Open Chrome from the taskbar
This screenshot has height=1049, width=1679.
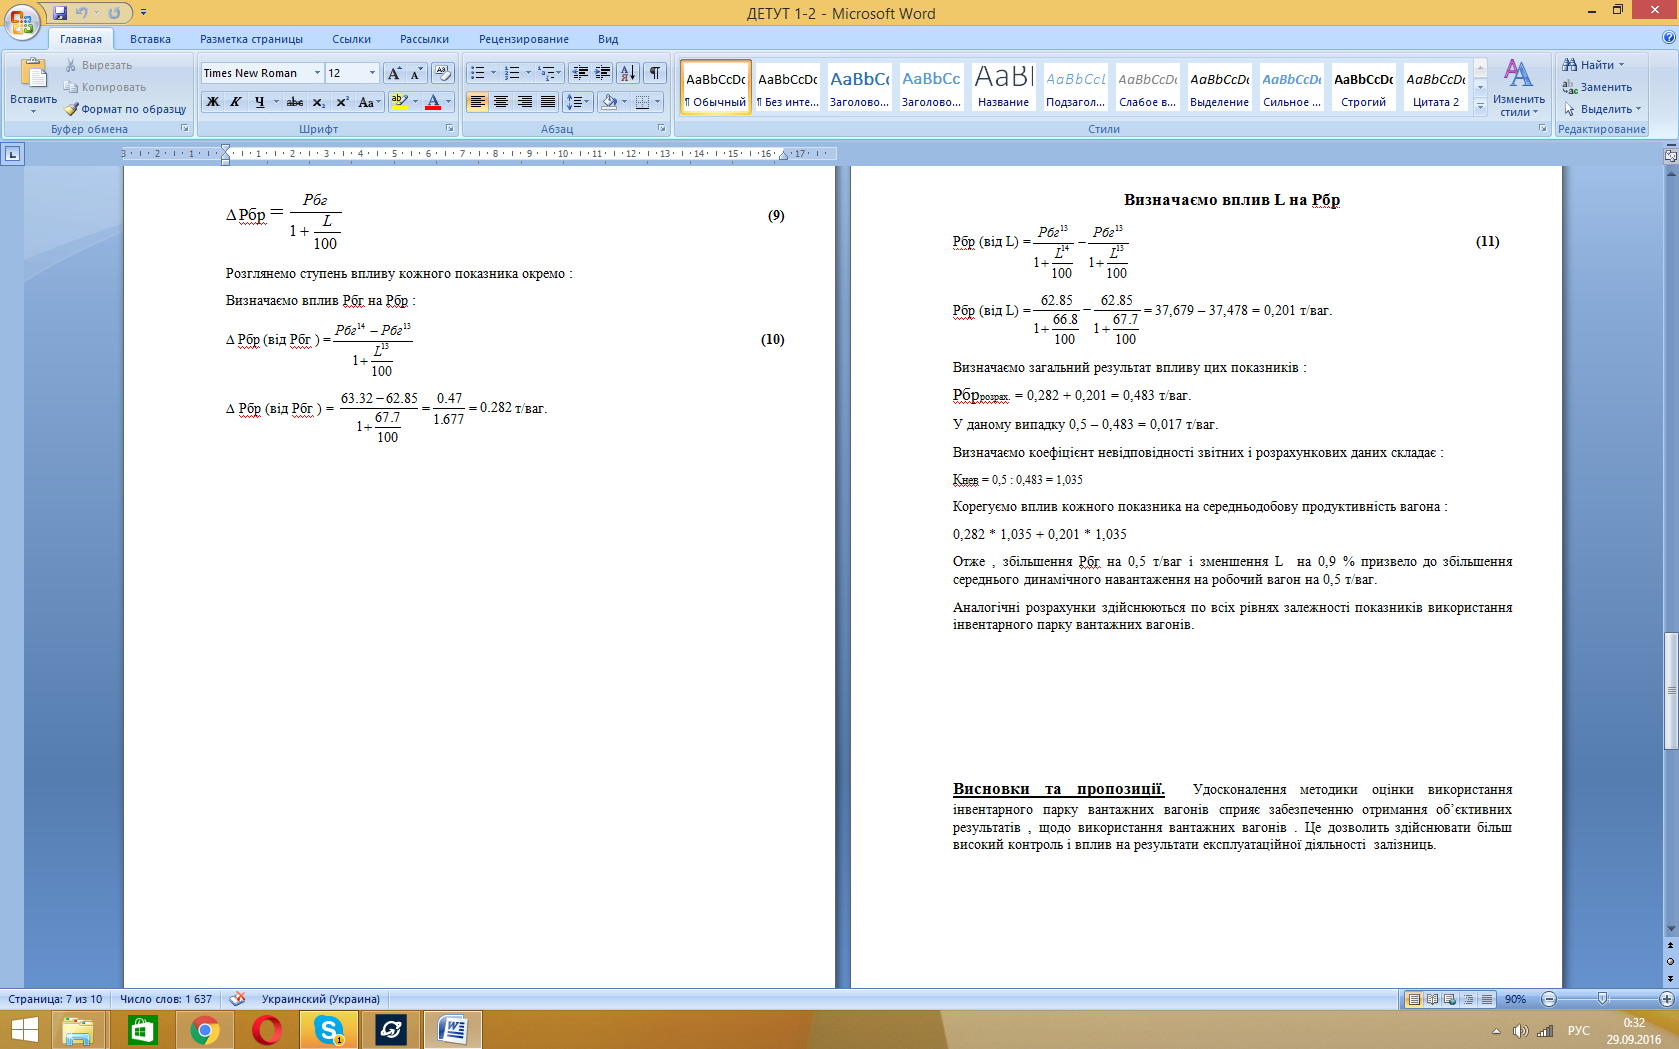coord(205,1029)
